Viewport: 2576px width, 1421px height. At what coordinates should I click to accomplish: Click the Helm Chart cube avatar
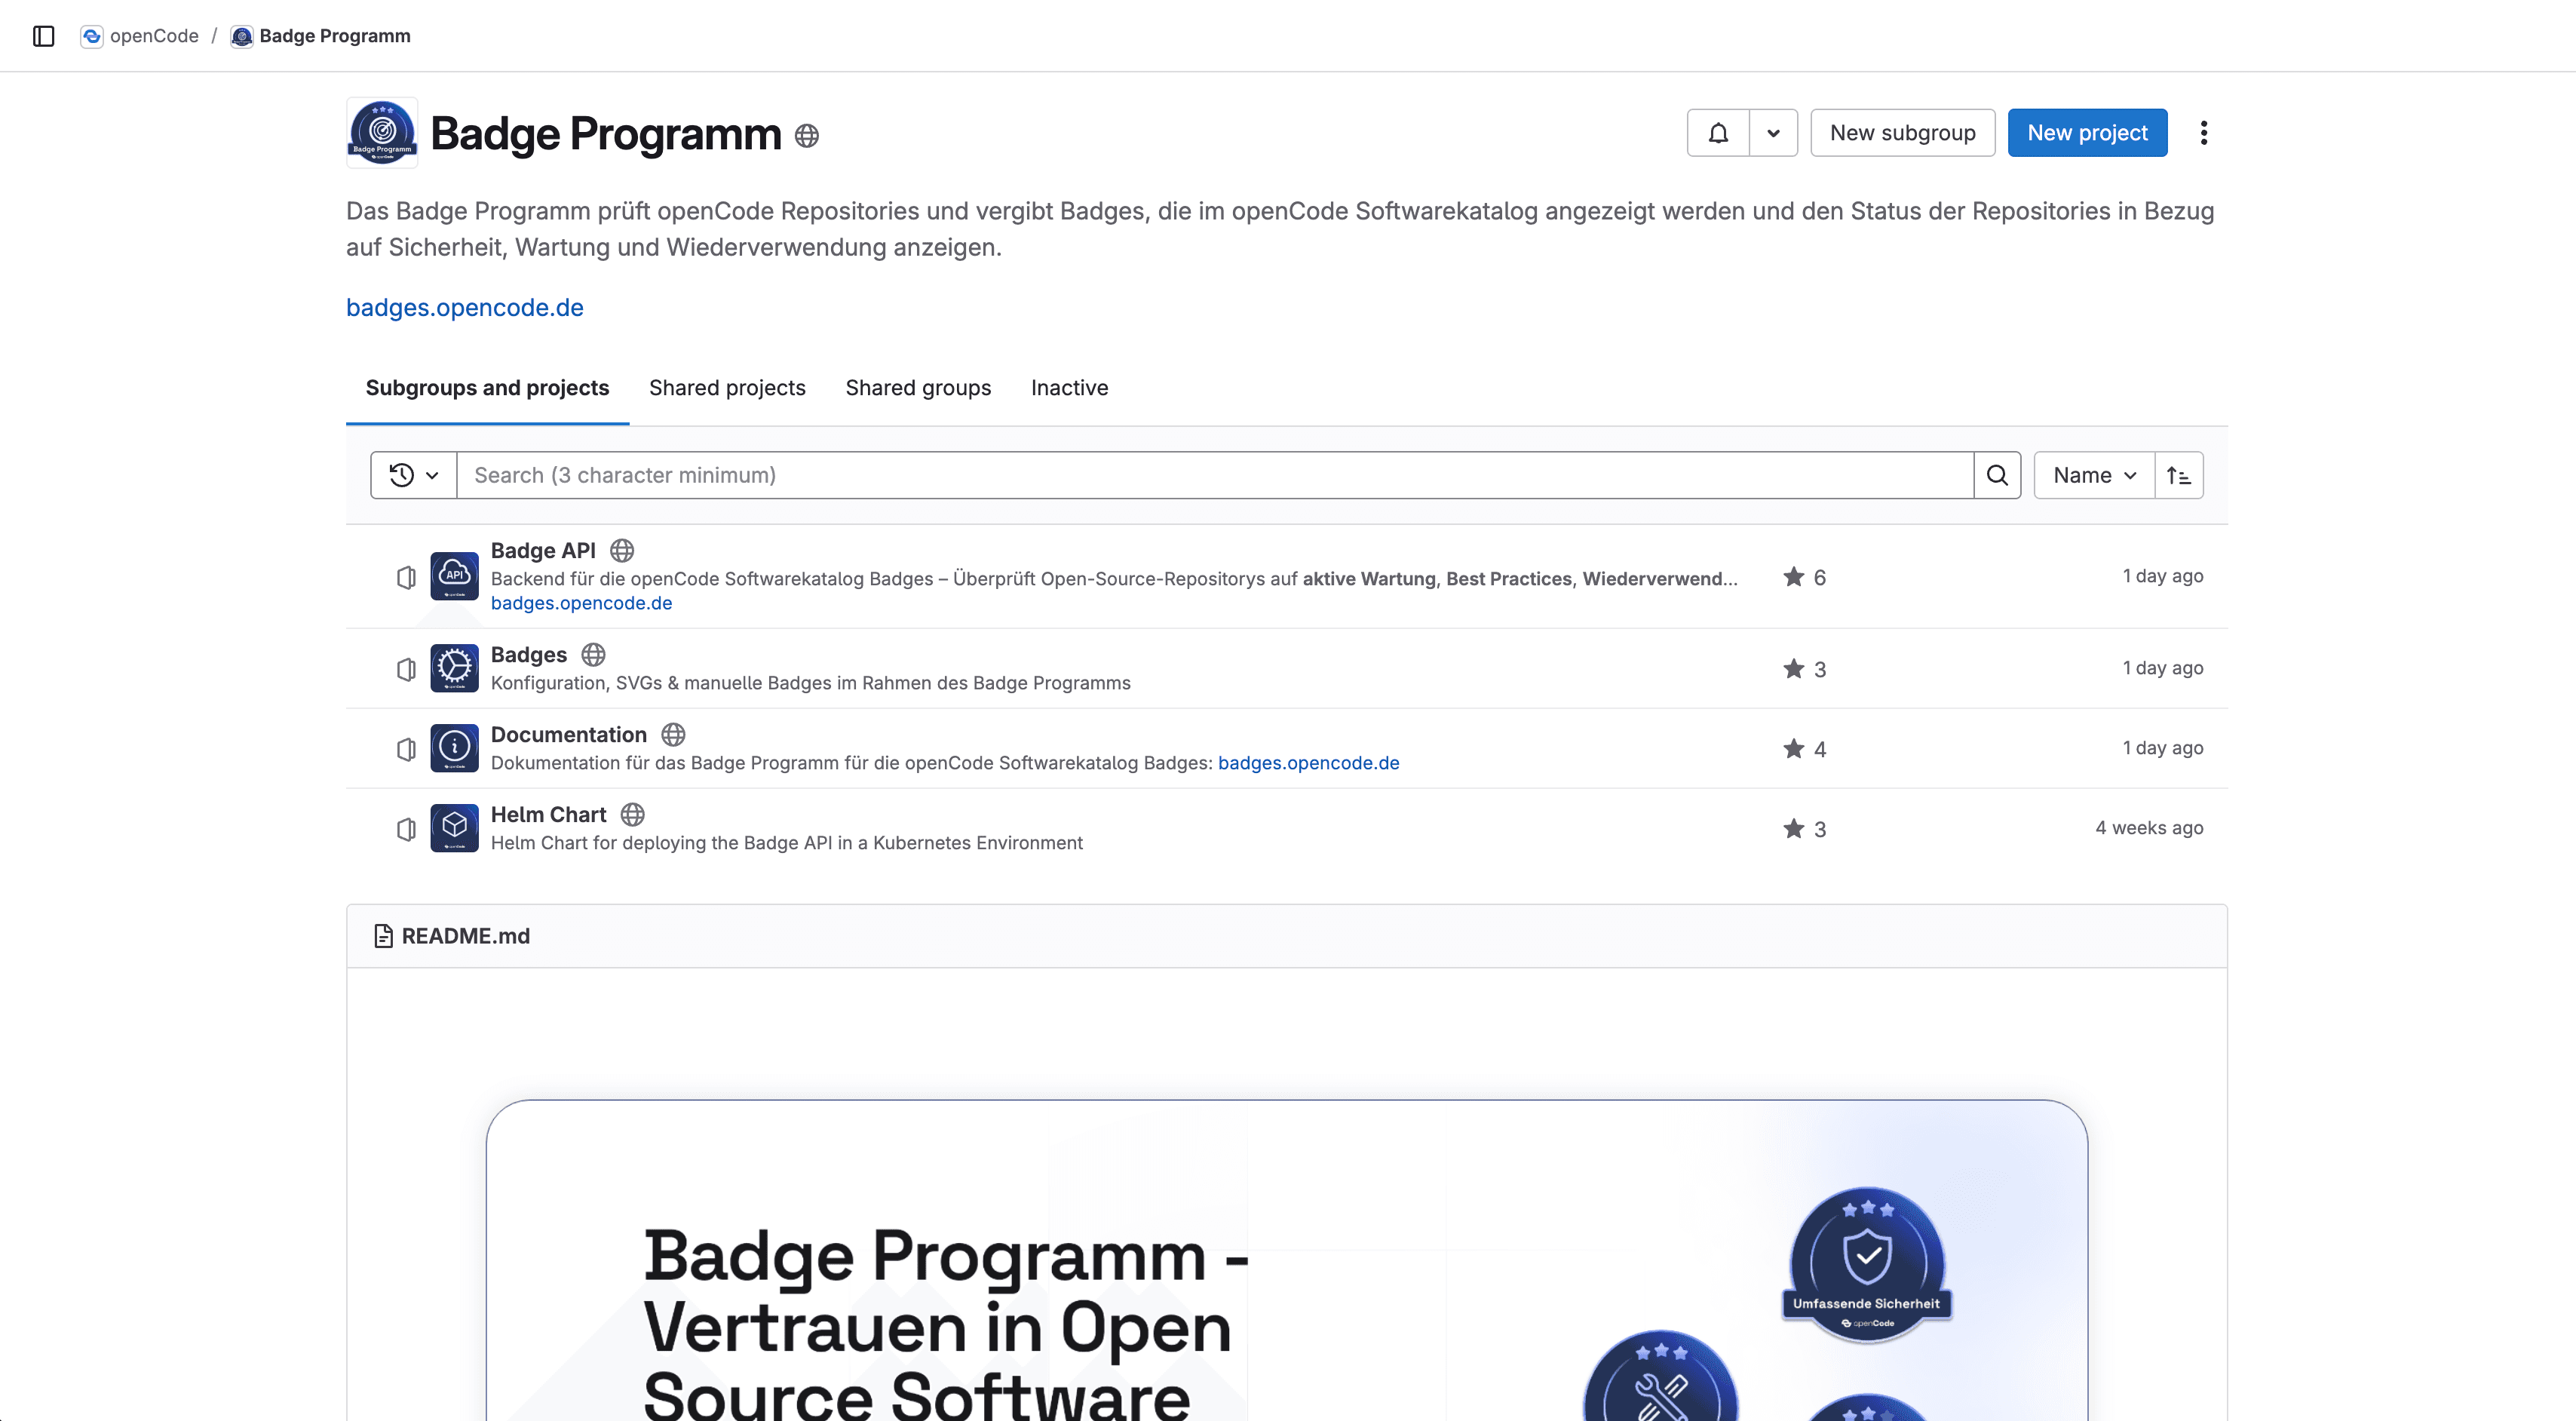(454, 828)
